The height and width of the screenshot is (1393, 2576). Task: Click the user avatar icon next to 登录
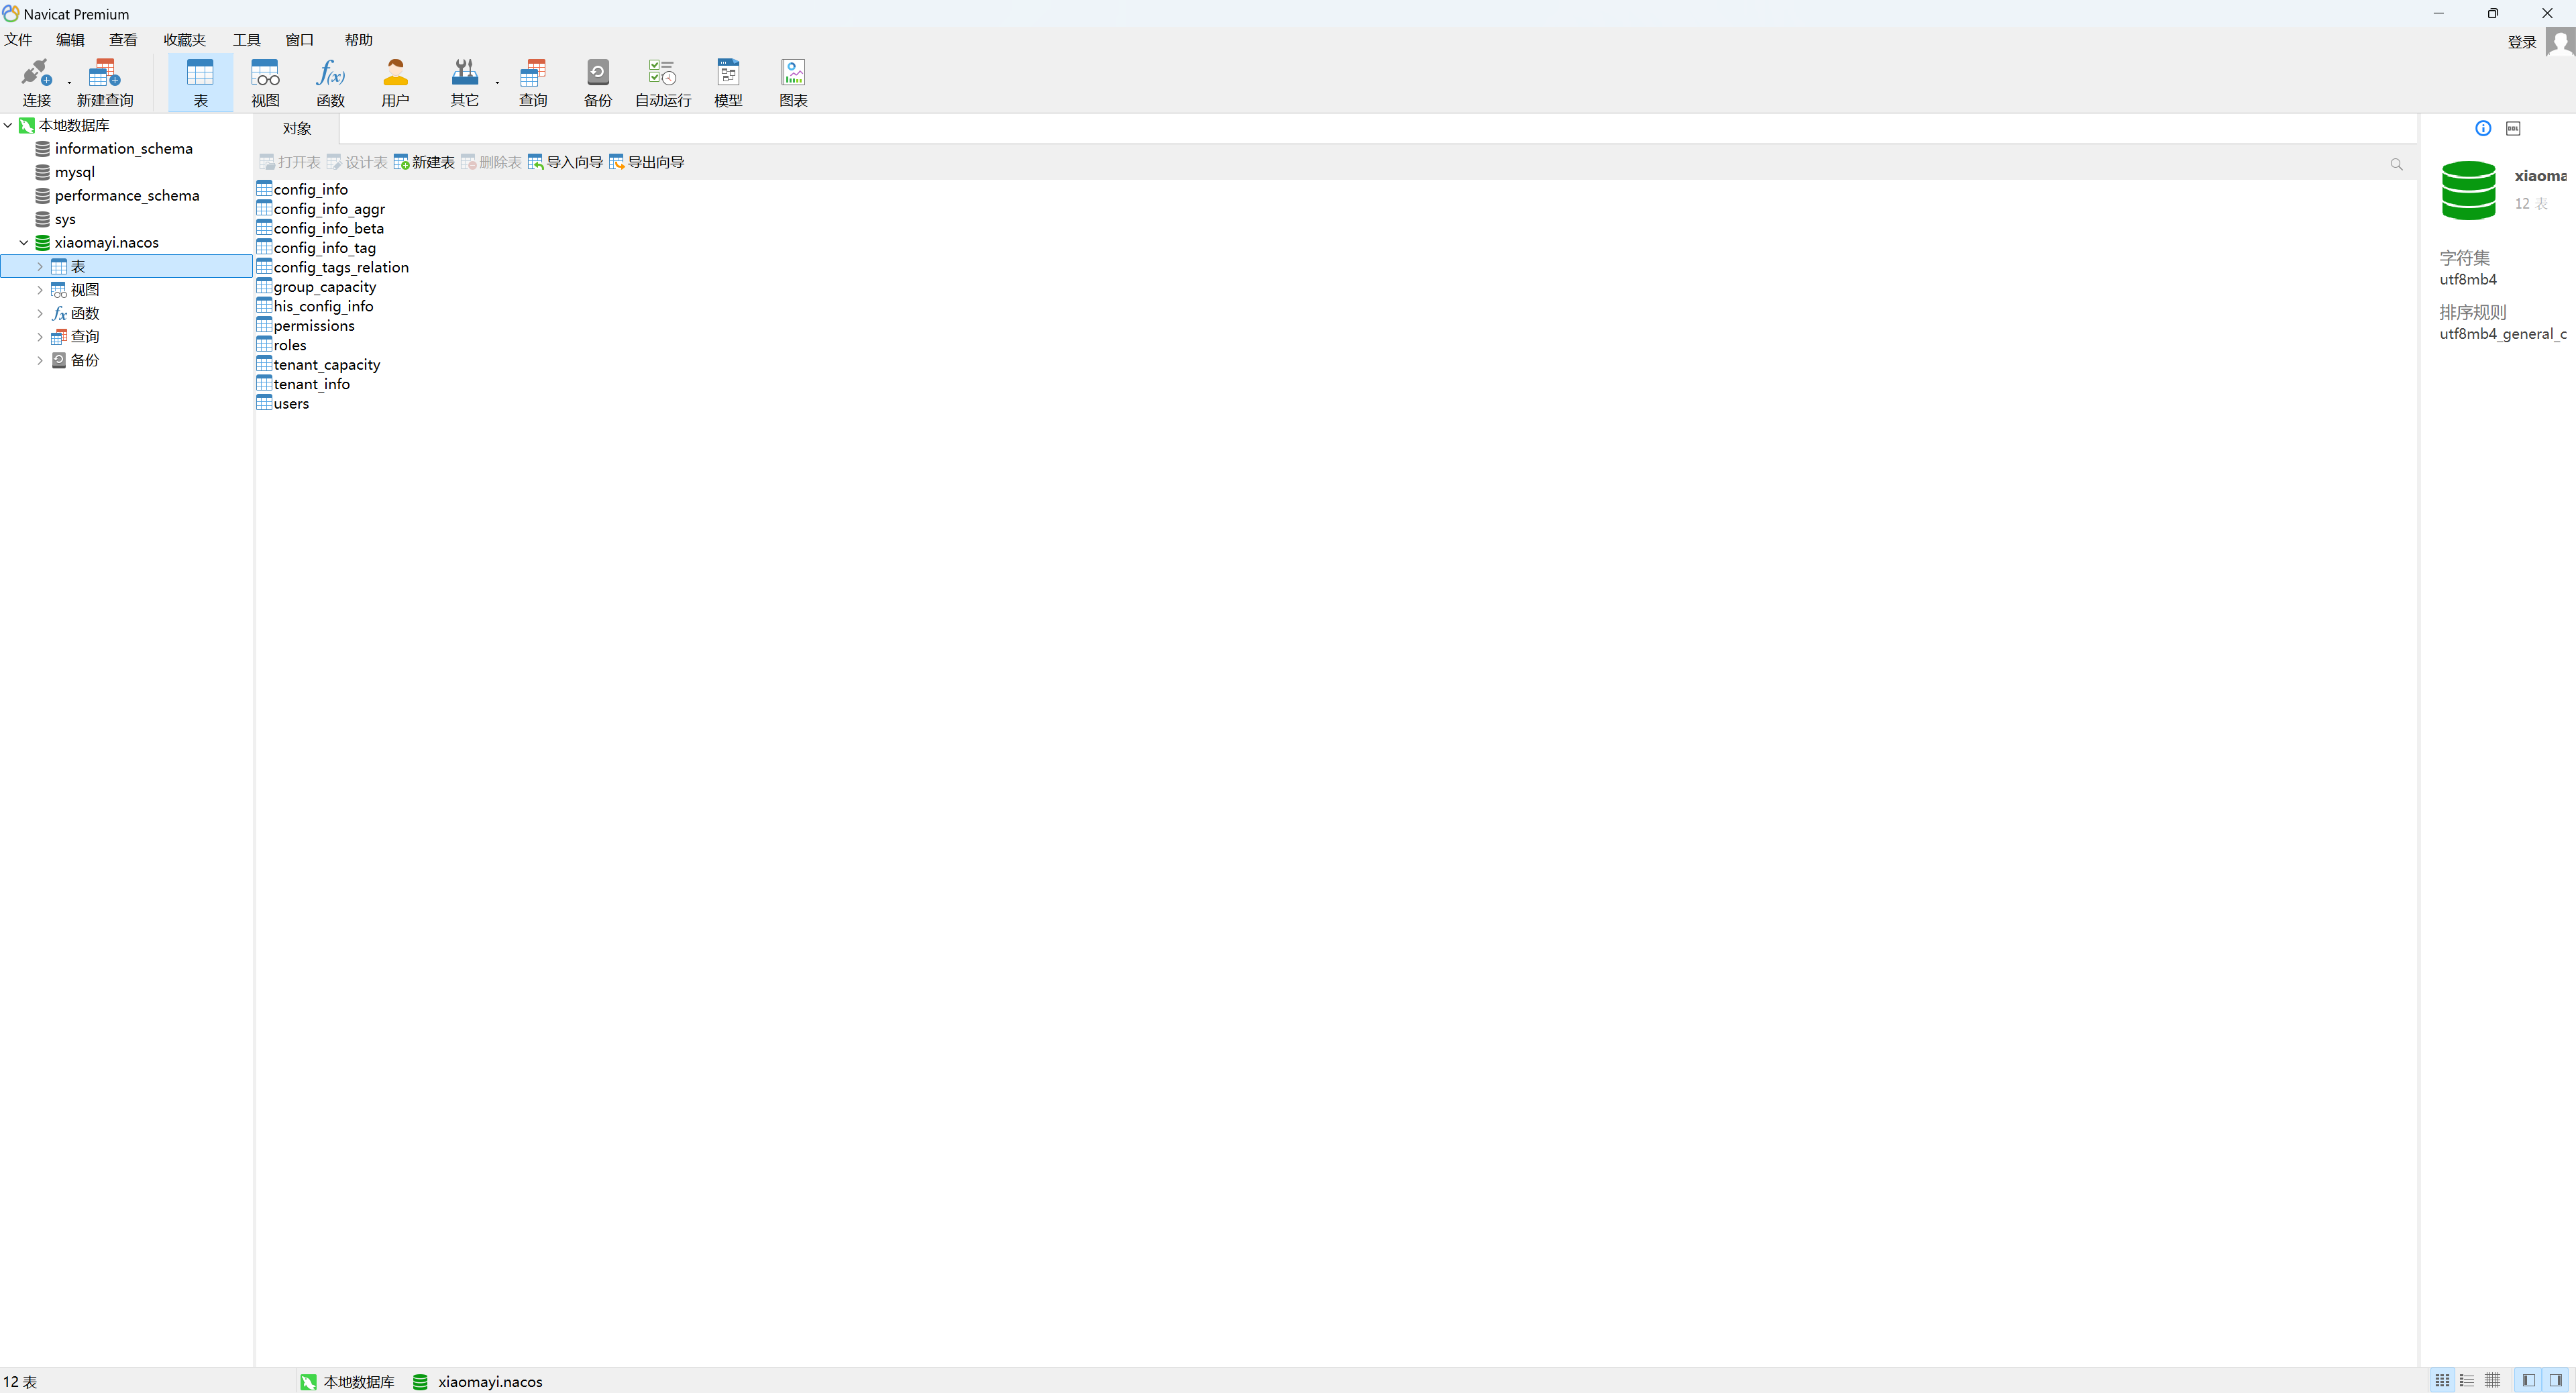coord(2560,42)
